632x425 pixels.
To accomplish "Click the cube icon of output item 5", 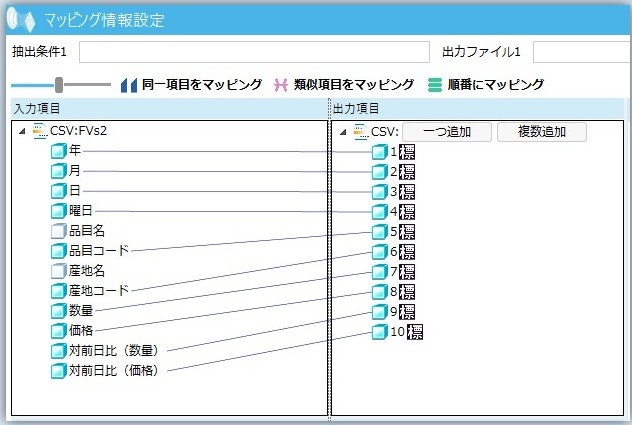I will click(x=379, y=232).
